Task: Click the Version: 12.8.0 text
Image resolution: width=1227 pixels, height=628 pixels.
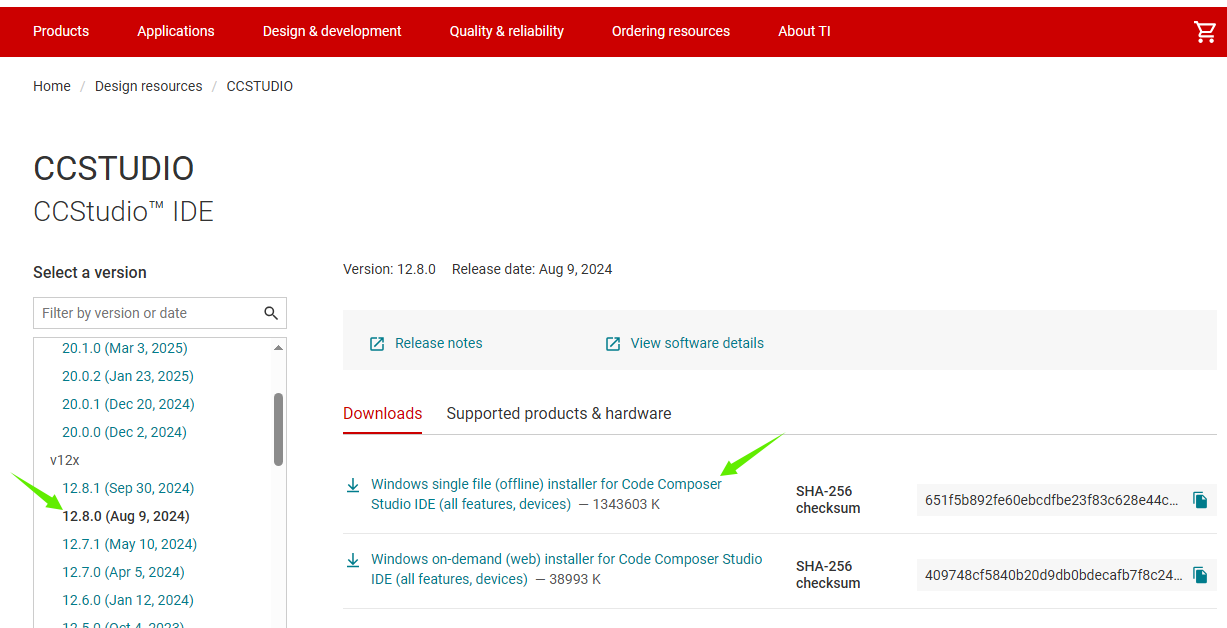Action: point(389,269)
